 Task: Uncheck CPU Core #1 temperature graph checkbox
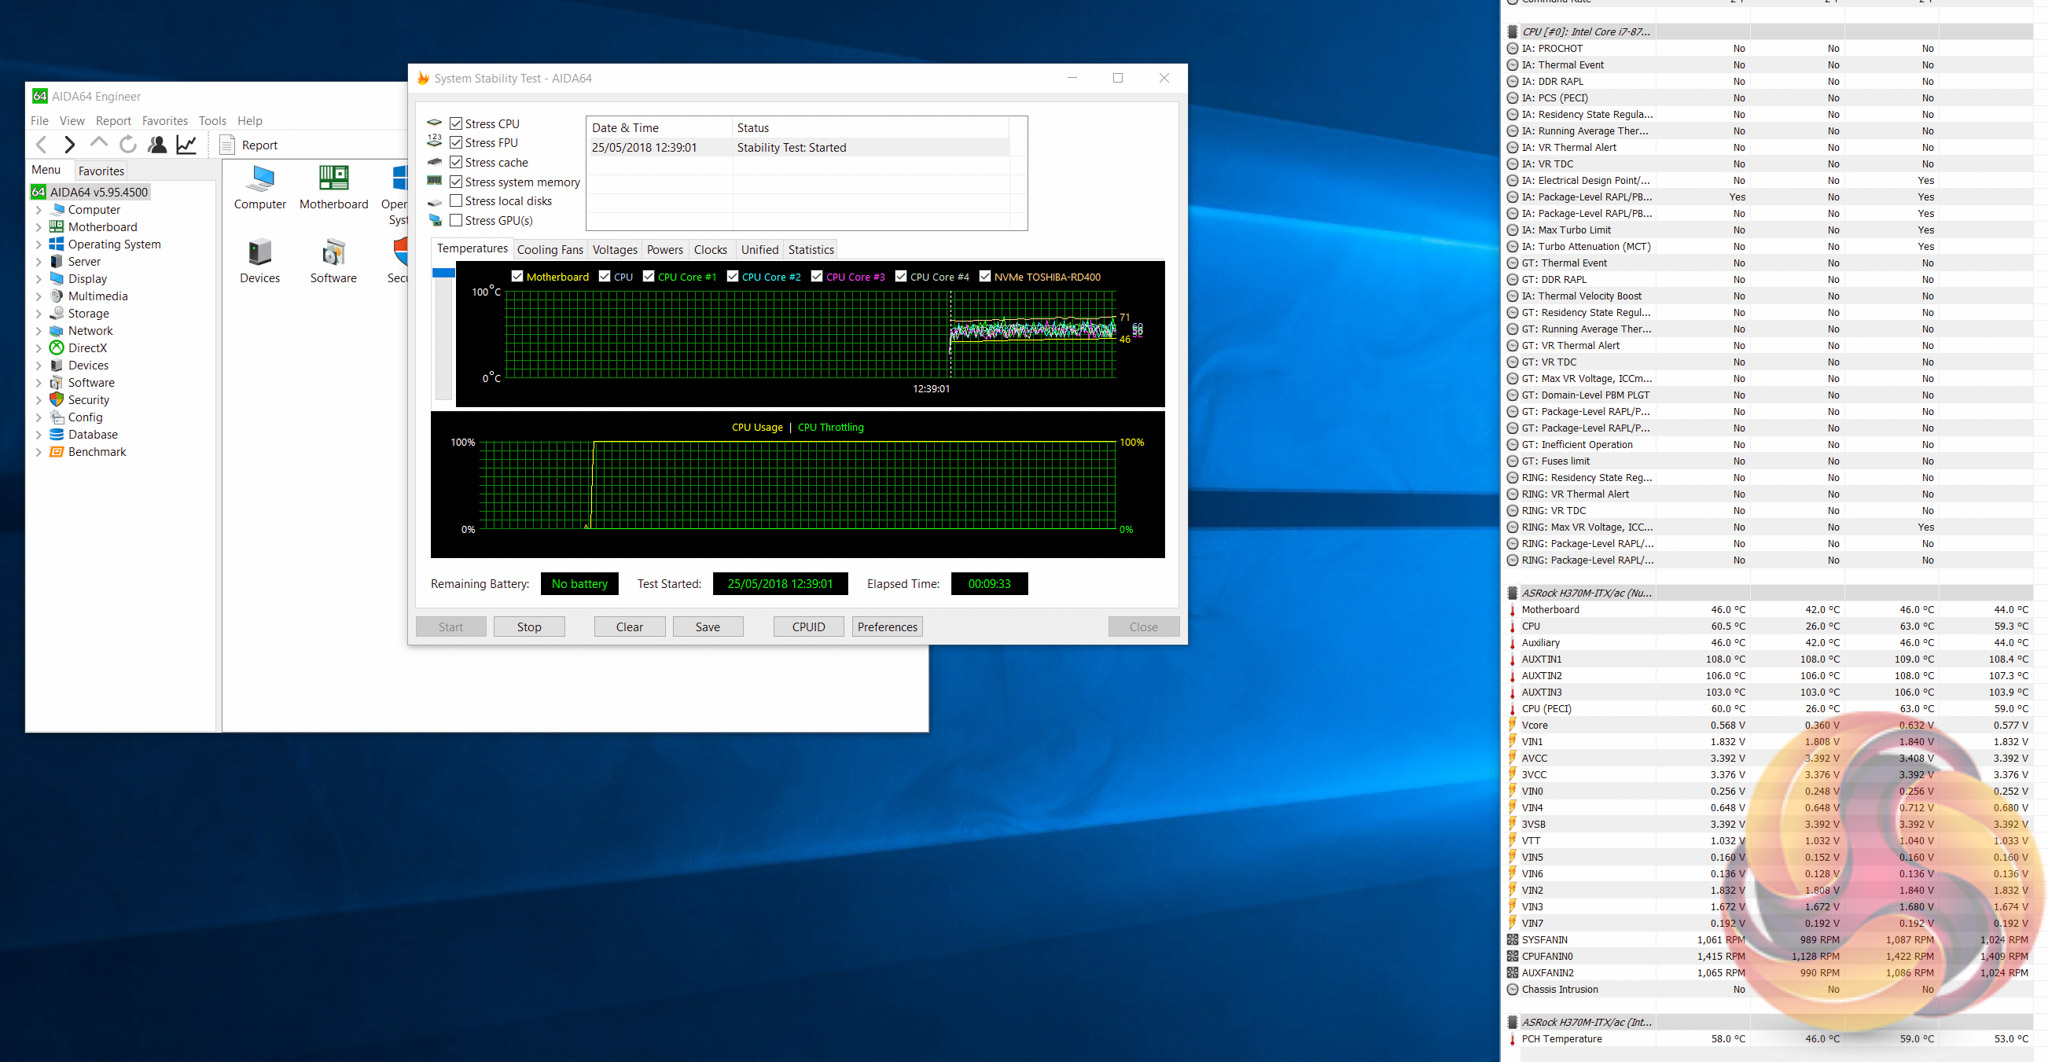tap(649, 277)
